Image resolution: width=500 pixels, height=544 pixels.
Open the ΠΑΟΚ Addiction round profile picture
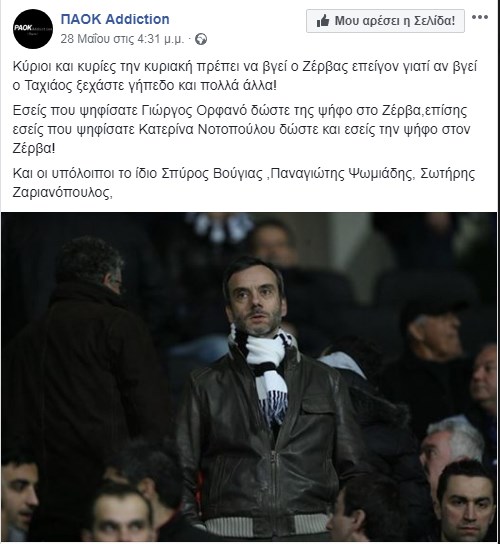(x=33, y=29)
